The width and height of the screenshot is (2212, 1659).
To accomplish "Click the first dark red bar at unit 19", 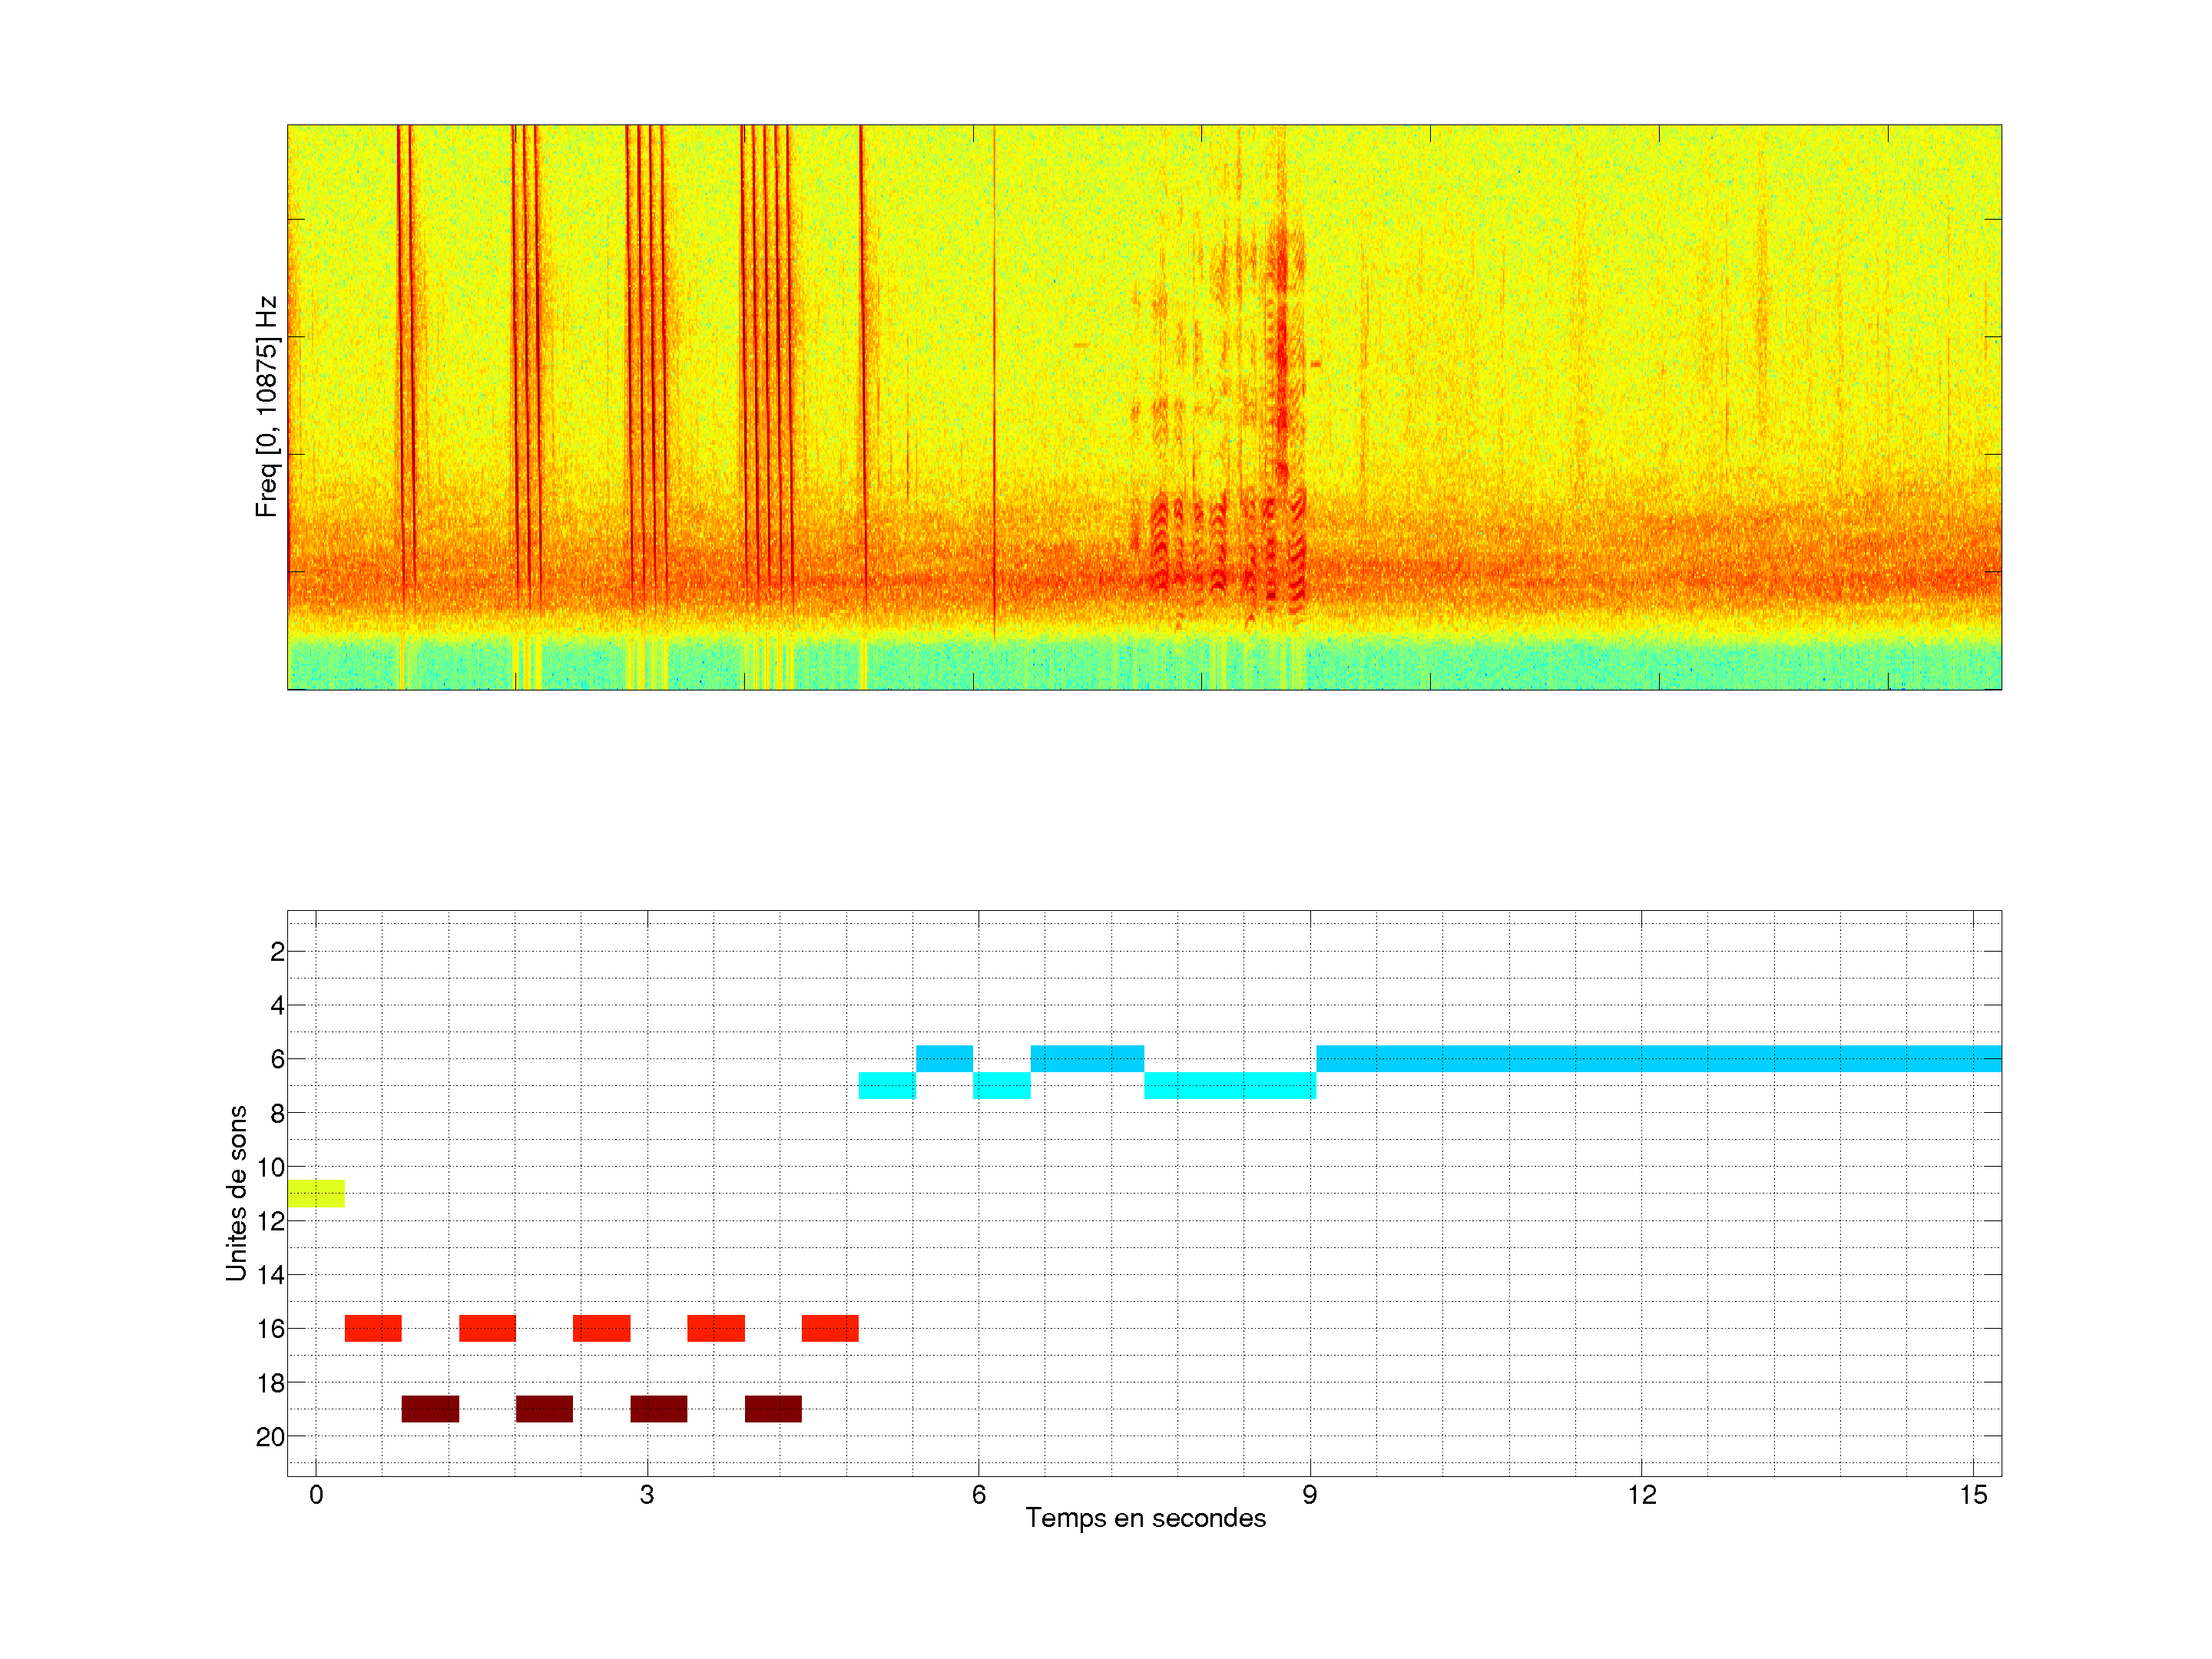I will pos(430,1409).
